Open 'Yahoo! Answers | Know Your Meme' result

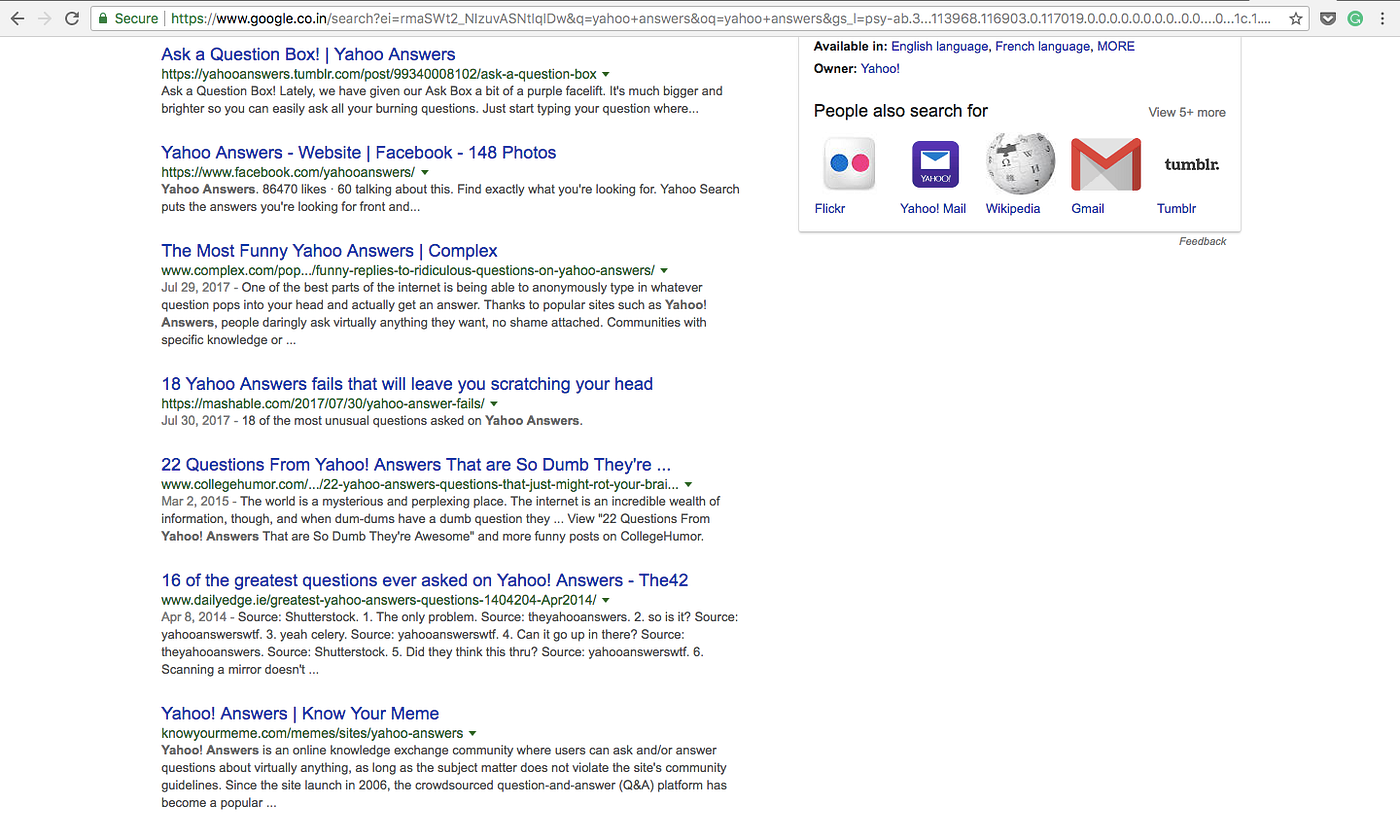click(x=300, y=713)
